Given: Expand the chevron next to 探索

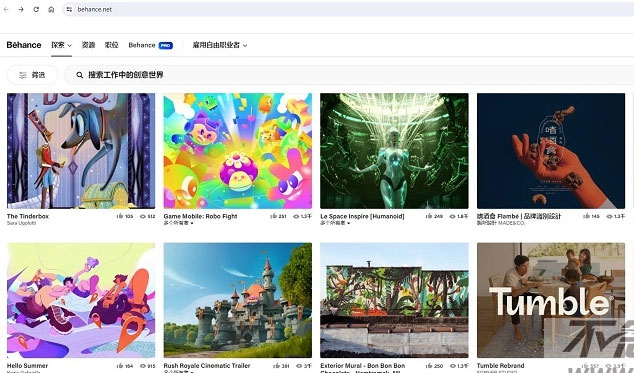Looking at the screenshot, I should pos(70,45).
